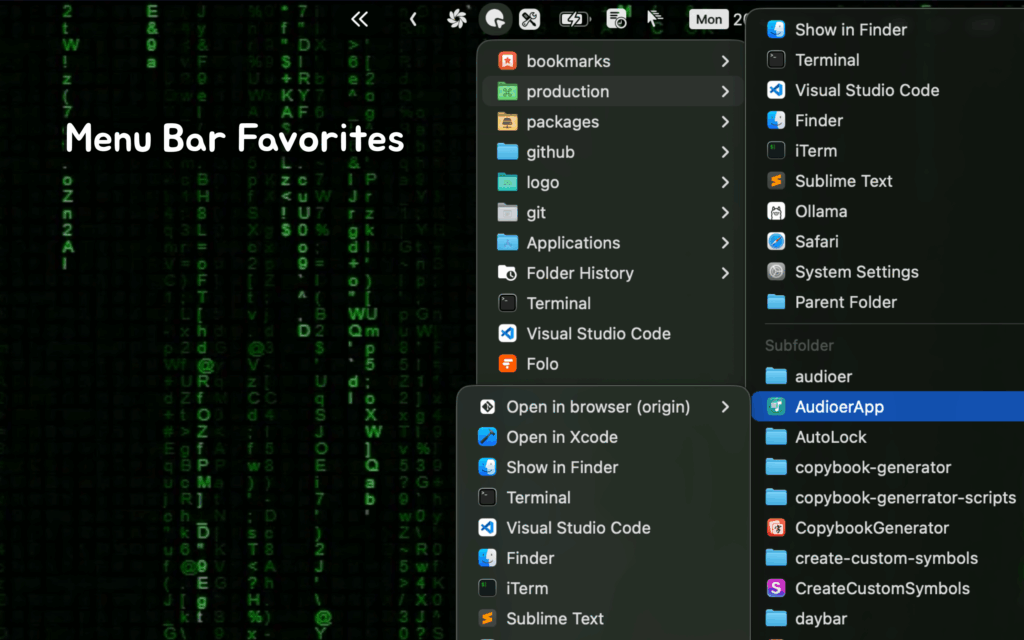The height and width of the screenshot is (640, 1024).
Task: Click the pinwheel menu bar icon
Action: click(x=456, y=18)
